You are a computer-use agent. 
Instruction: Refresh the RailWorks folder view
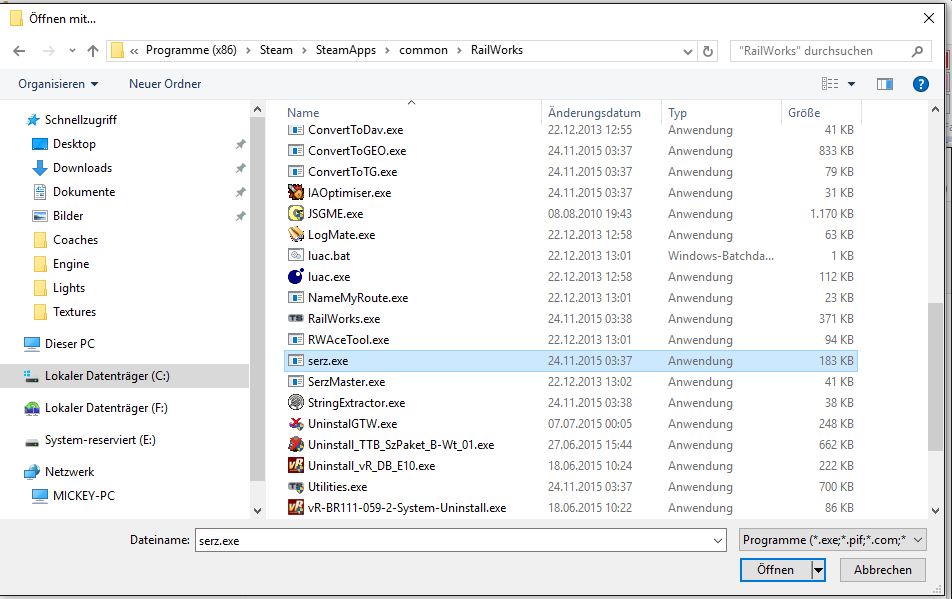[x=708, y=51]
